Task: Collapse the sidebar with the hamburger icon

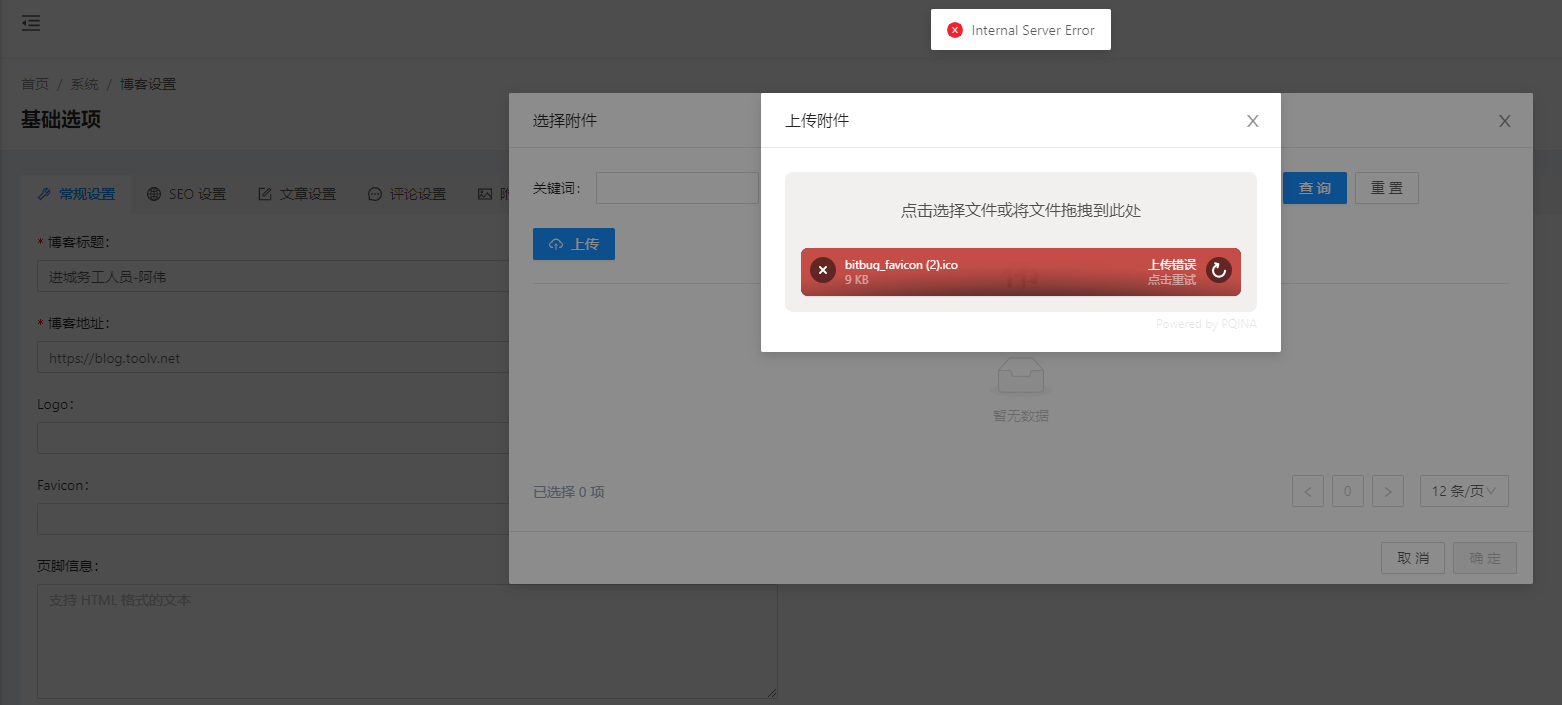Action: (30, 22)
